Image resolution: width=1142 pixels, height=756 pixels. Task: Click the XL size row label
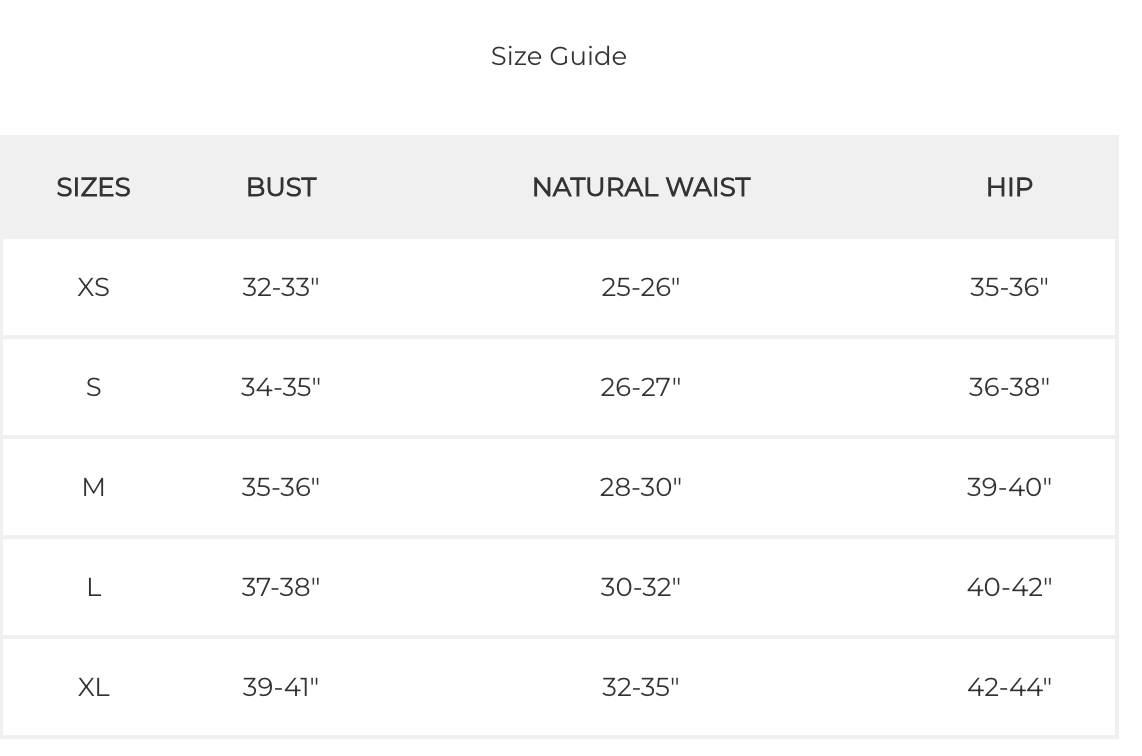(x=93, y=688)
